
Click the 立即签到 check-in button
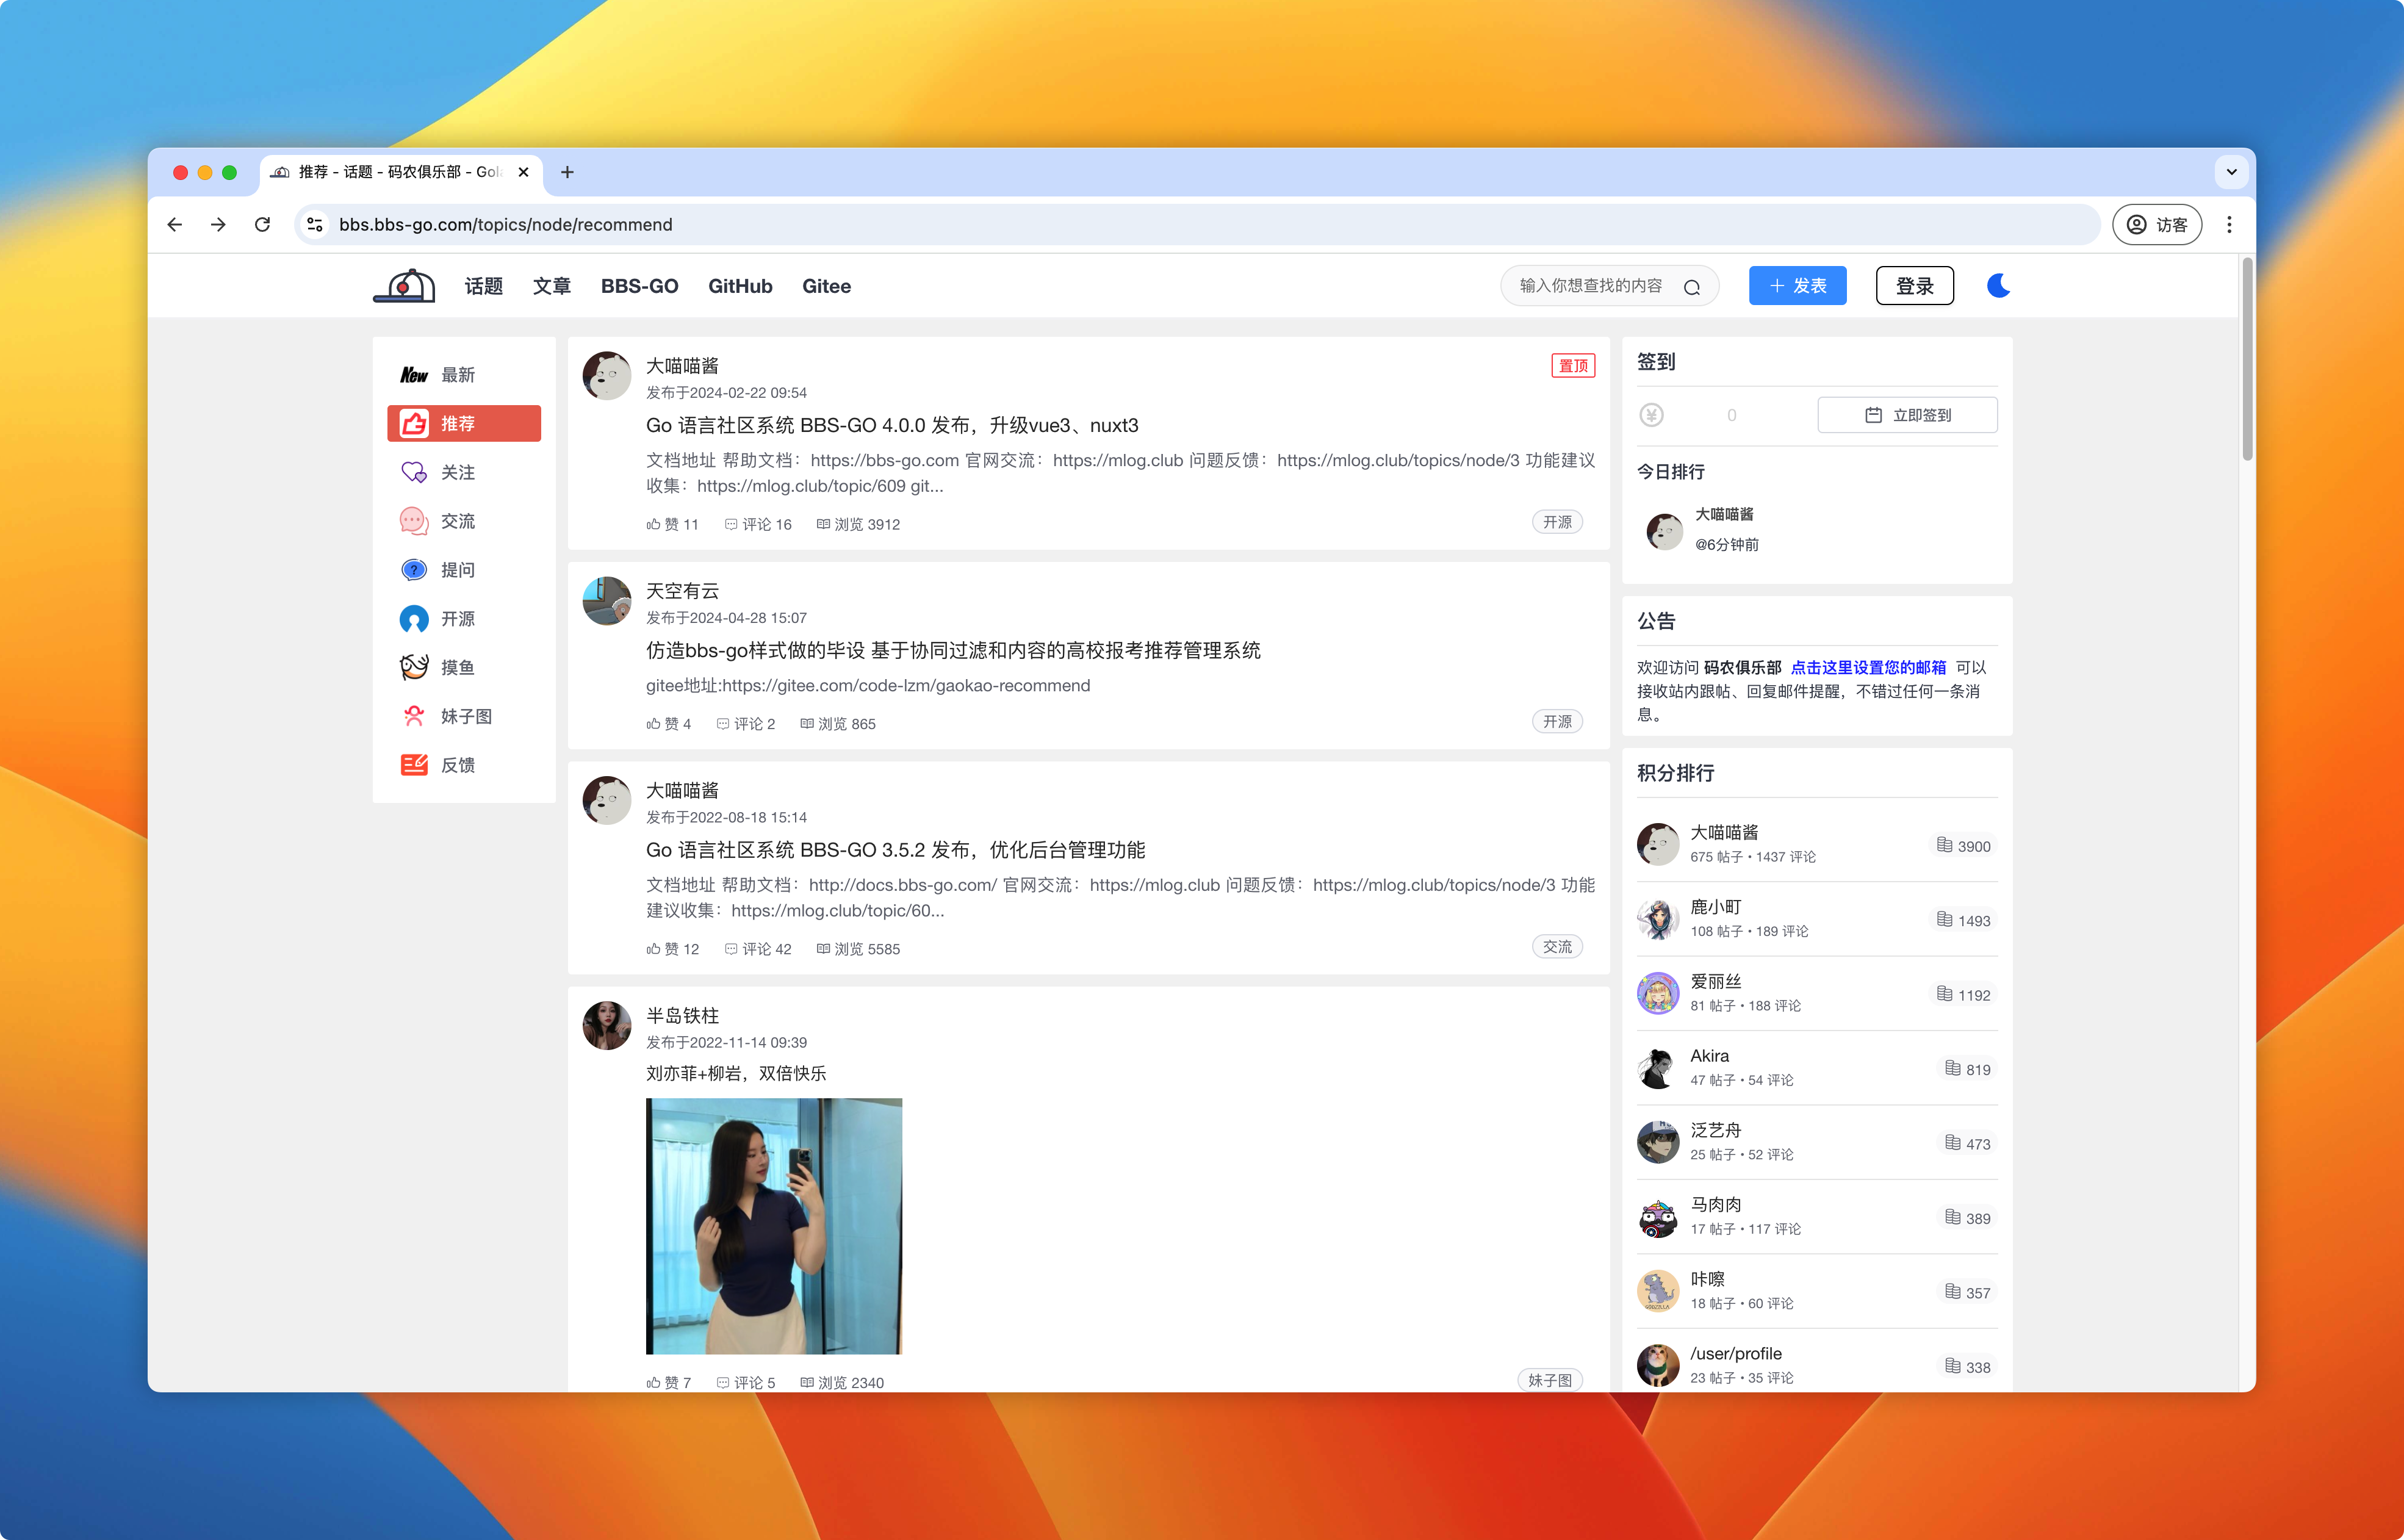[1907, 415]
